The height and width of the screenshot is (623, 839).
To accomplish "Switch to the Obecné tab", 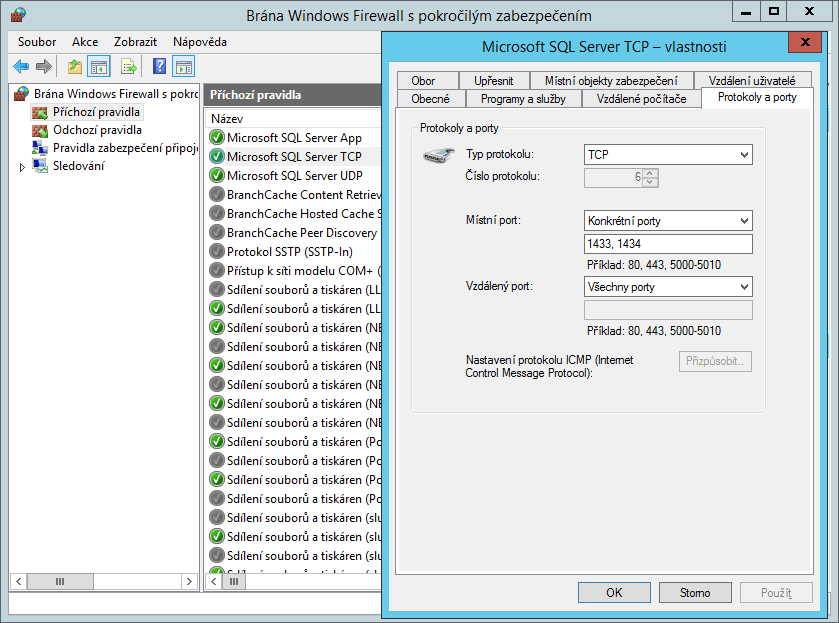I will tap(430, 99).
